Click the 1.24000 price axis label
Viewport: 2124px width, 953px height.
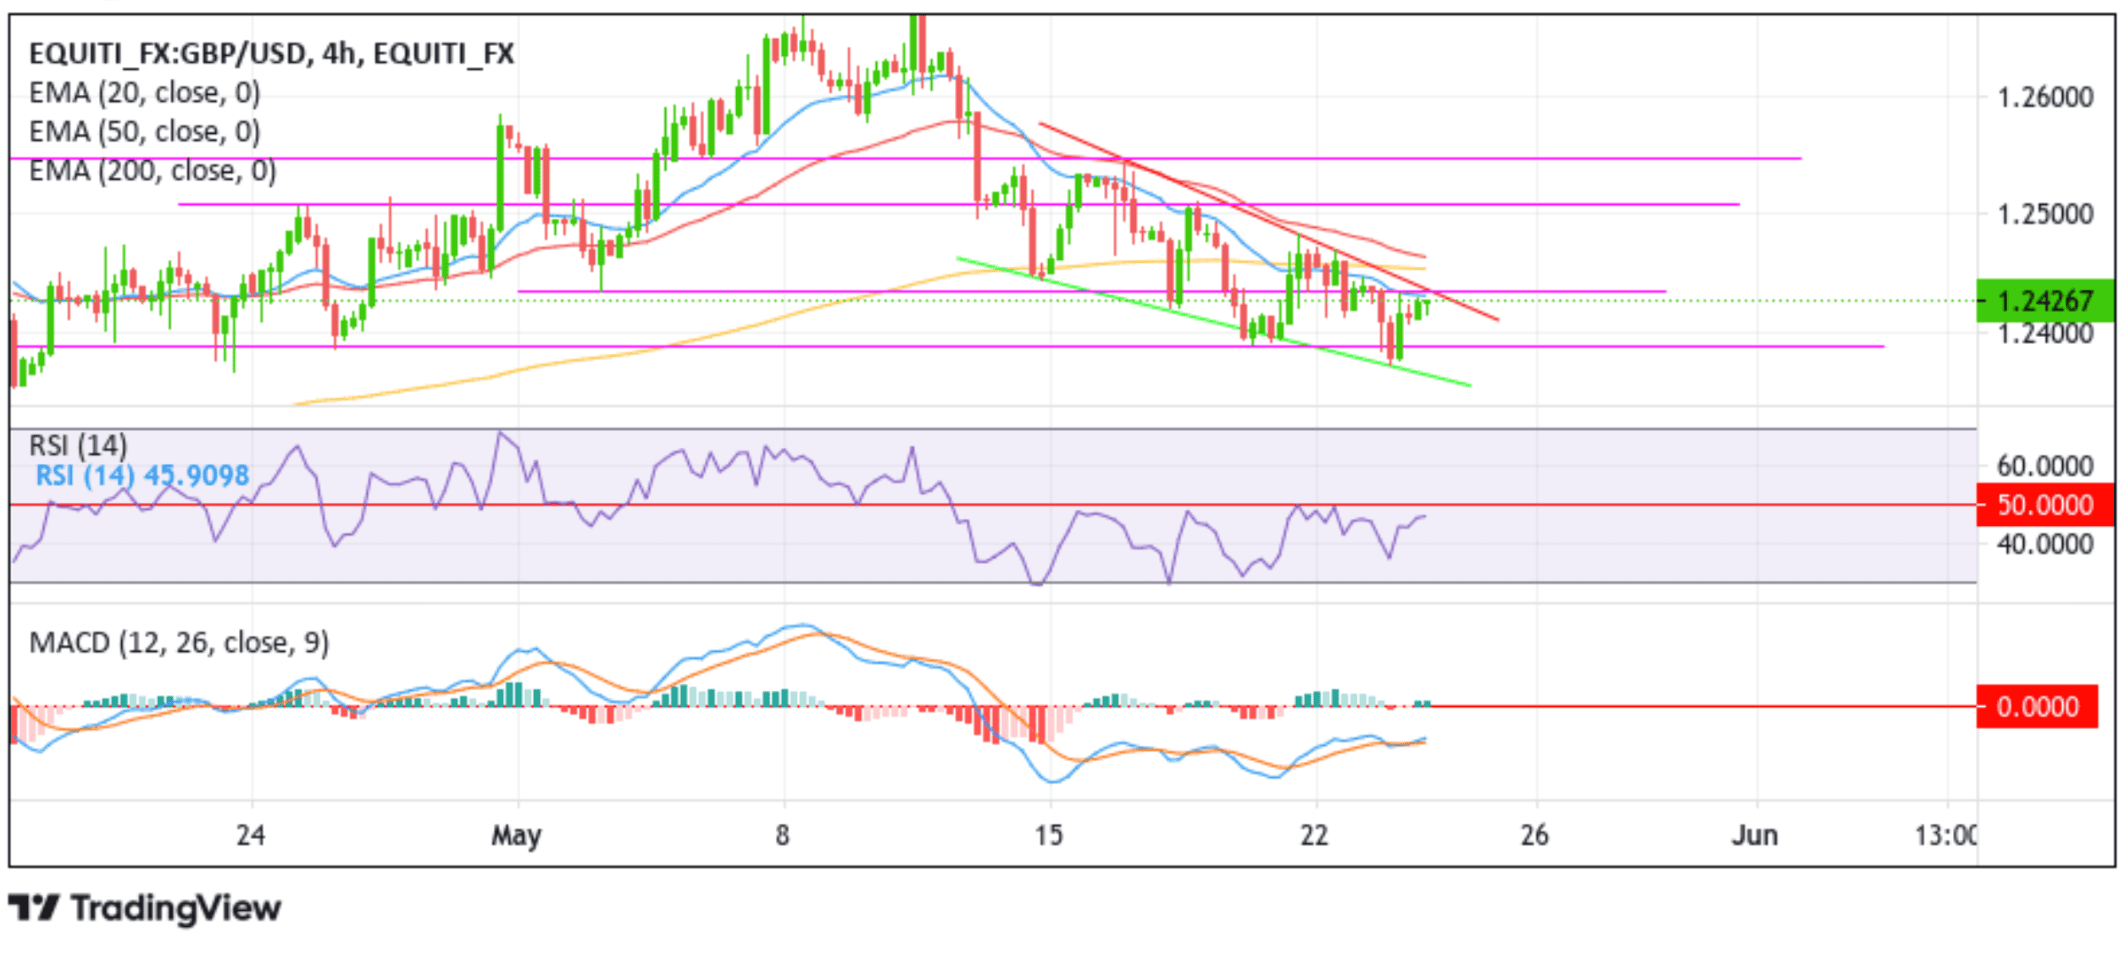click(x=2045, y=333)
